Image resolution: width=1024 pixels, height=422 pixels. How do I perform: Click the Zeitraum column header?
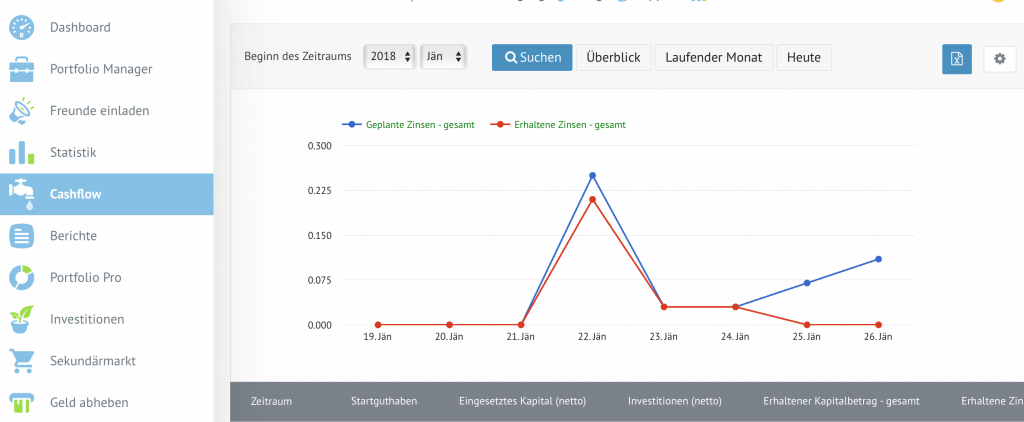[271, 401]
